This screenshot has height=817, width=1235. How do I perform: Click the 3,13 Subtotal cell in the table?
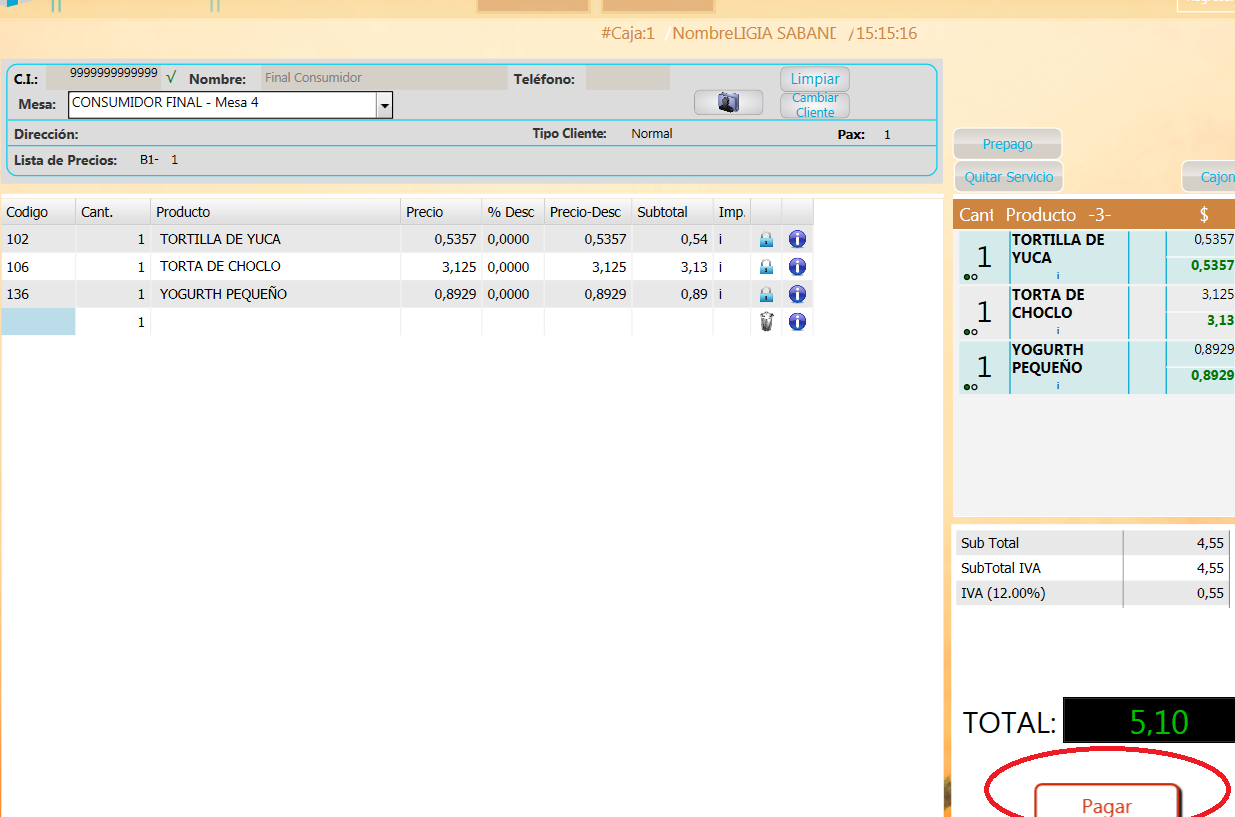pos(672,266)
